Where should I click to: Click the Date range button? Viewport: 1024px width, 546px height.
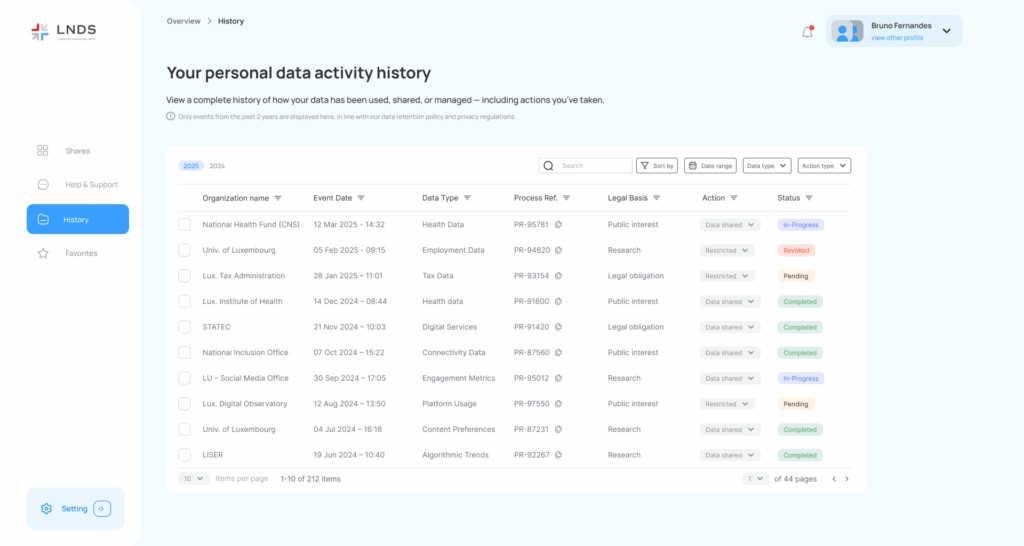[711, 166]
